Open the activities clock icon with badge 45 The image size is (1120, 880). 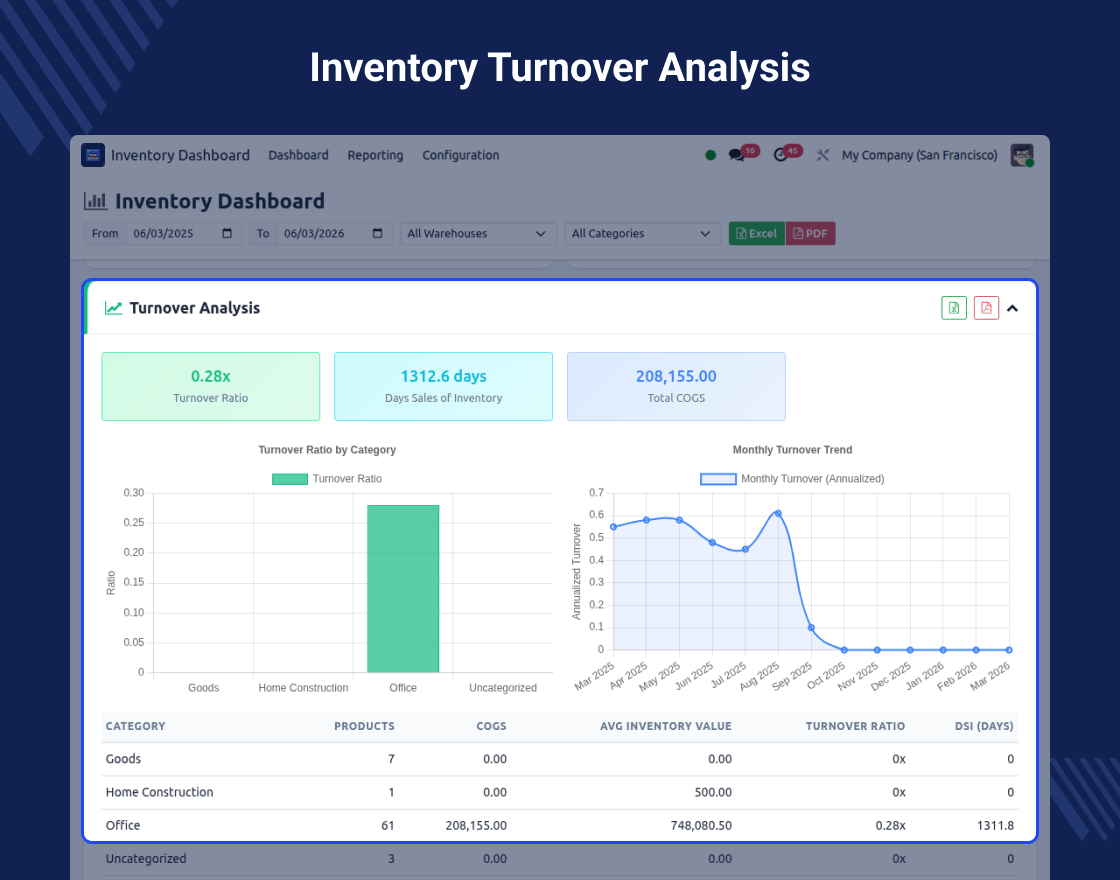(781, 155)
